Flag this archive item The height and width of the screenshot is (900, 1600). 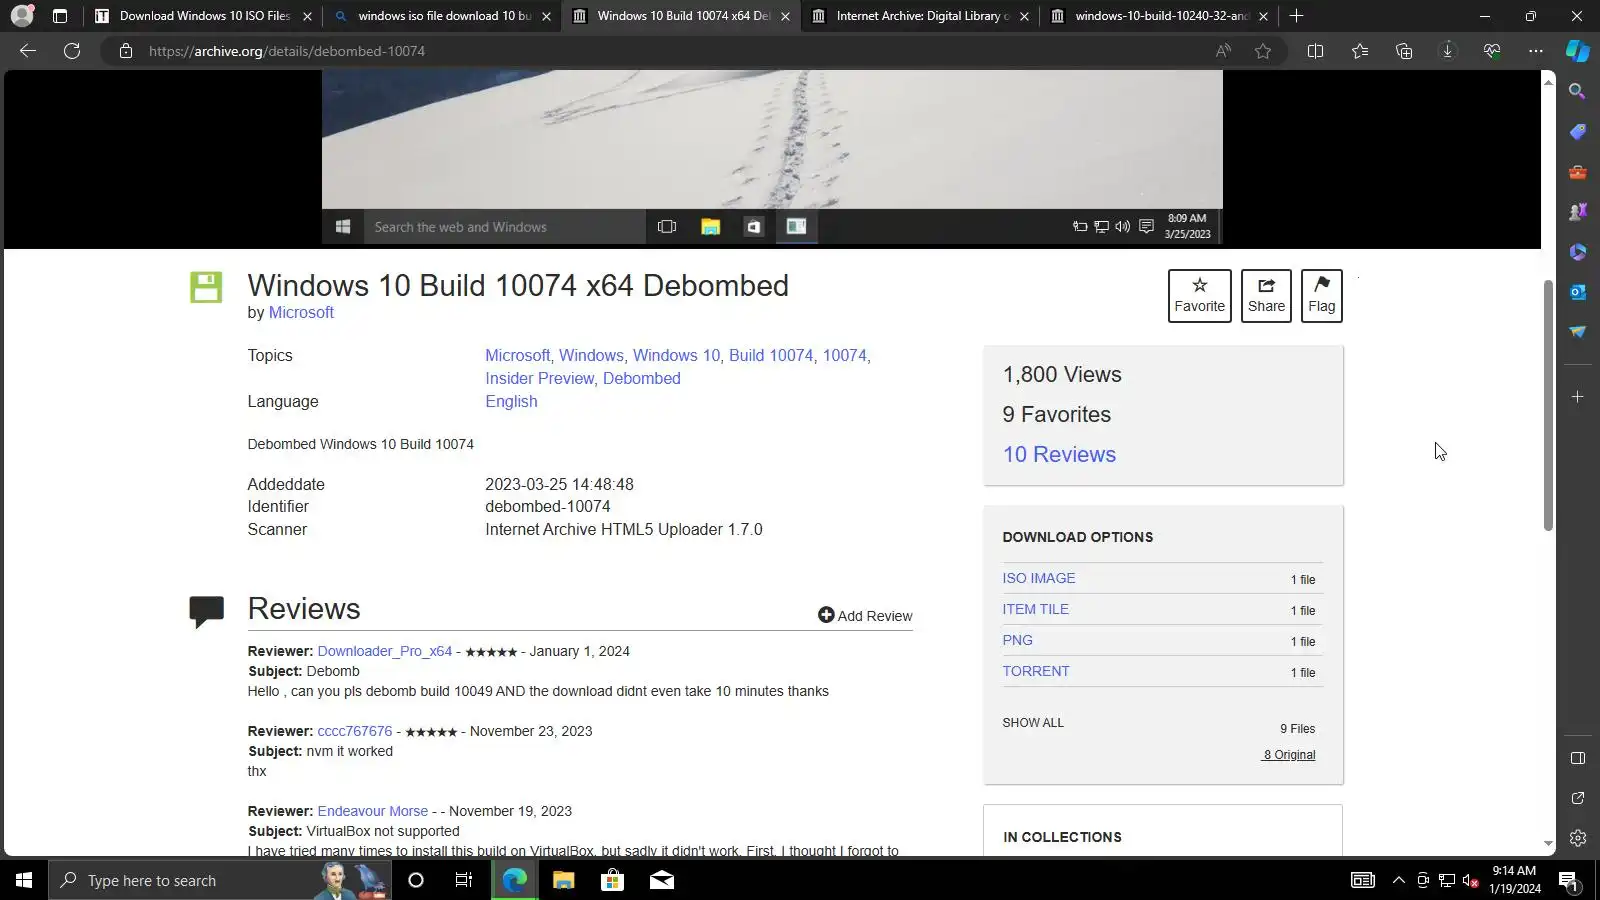[1321, 296]
